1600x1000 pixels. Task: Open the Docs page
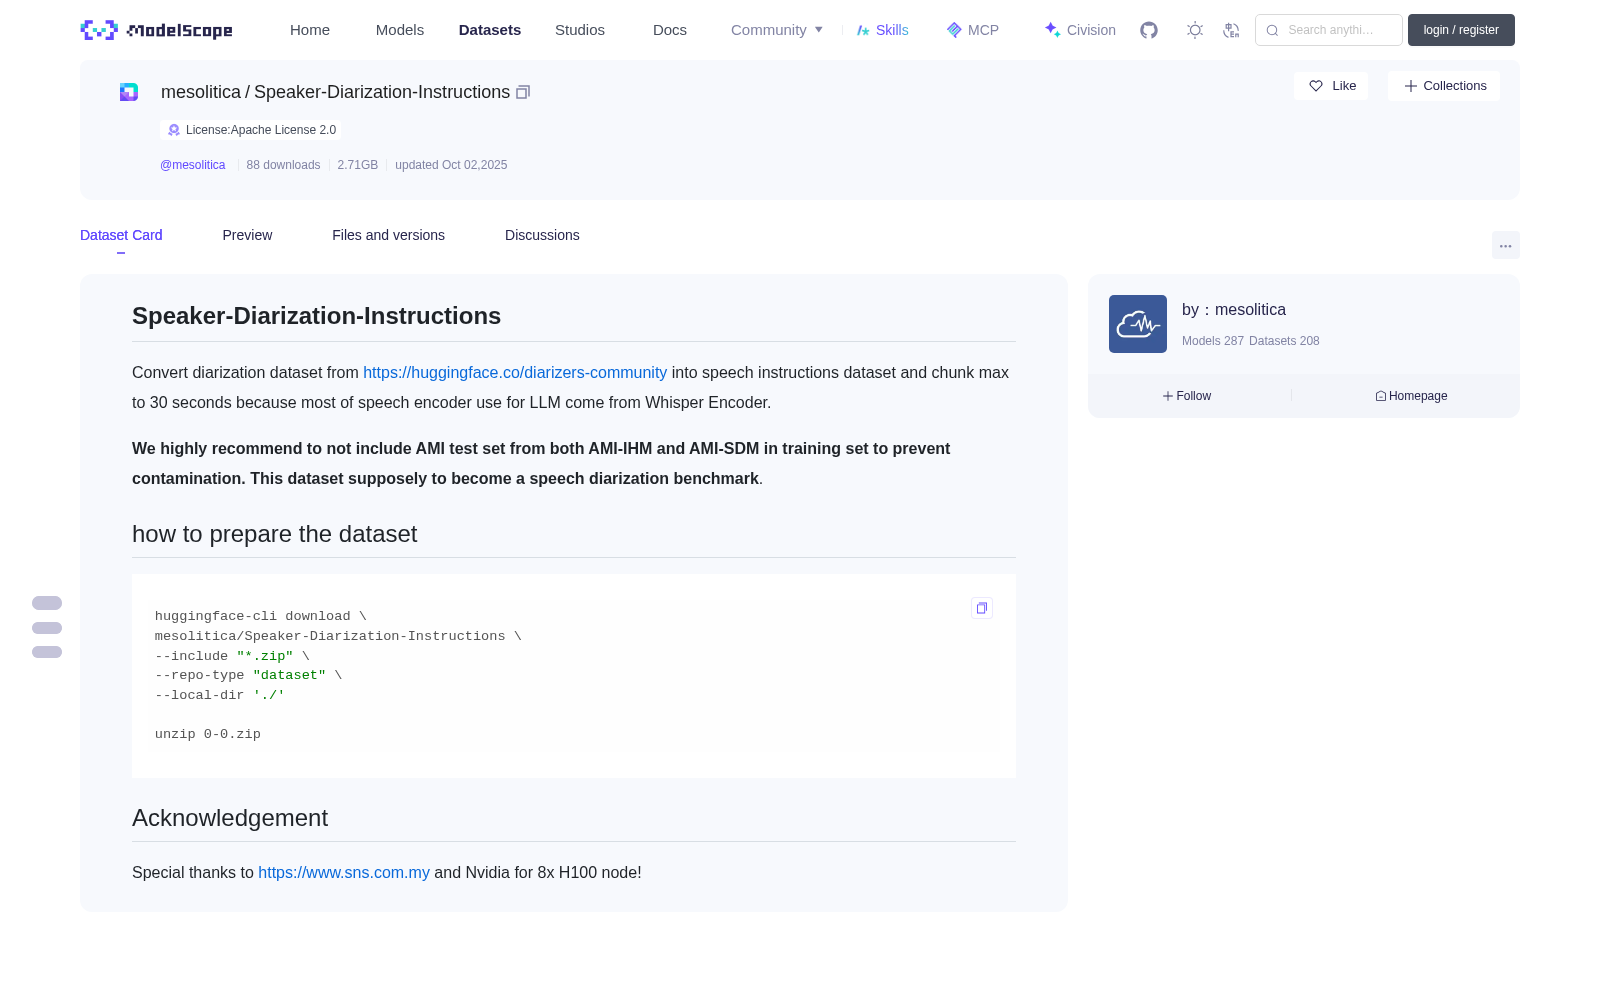670,30
